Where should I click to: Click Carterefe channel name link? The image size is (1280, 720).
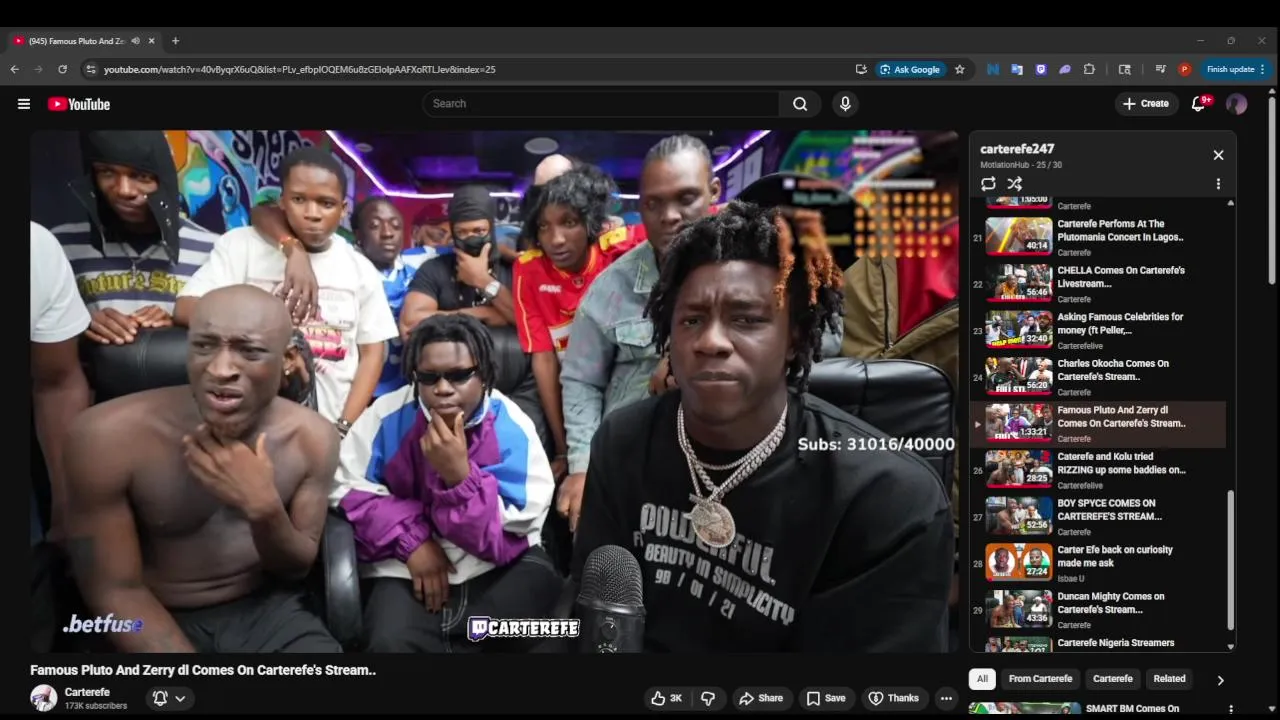tap(87, 692)
